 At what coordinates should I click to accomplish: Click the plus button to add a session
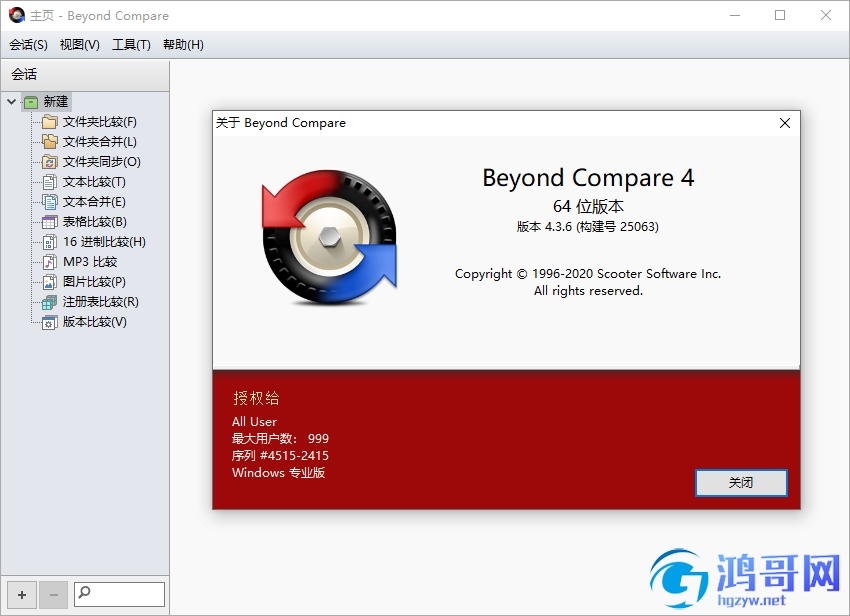[22, 595]
